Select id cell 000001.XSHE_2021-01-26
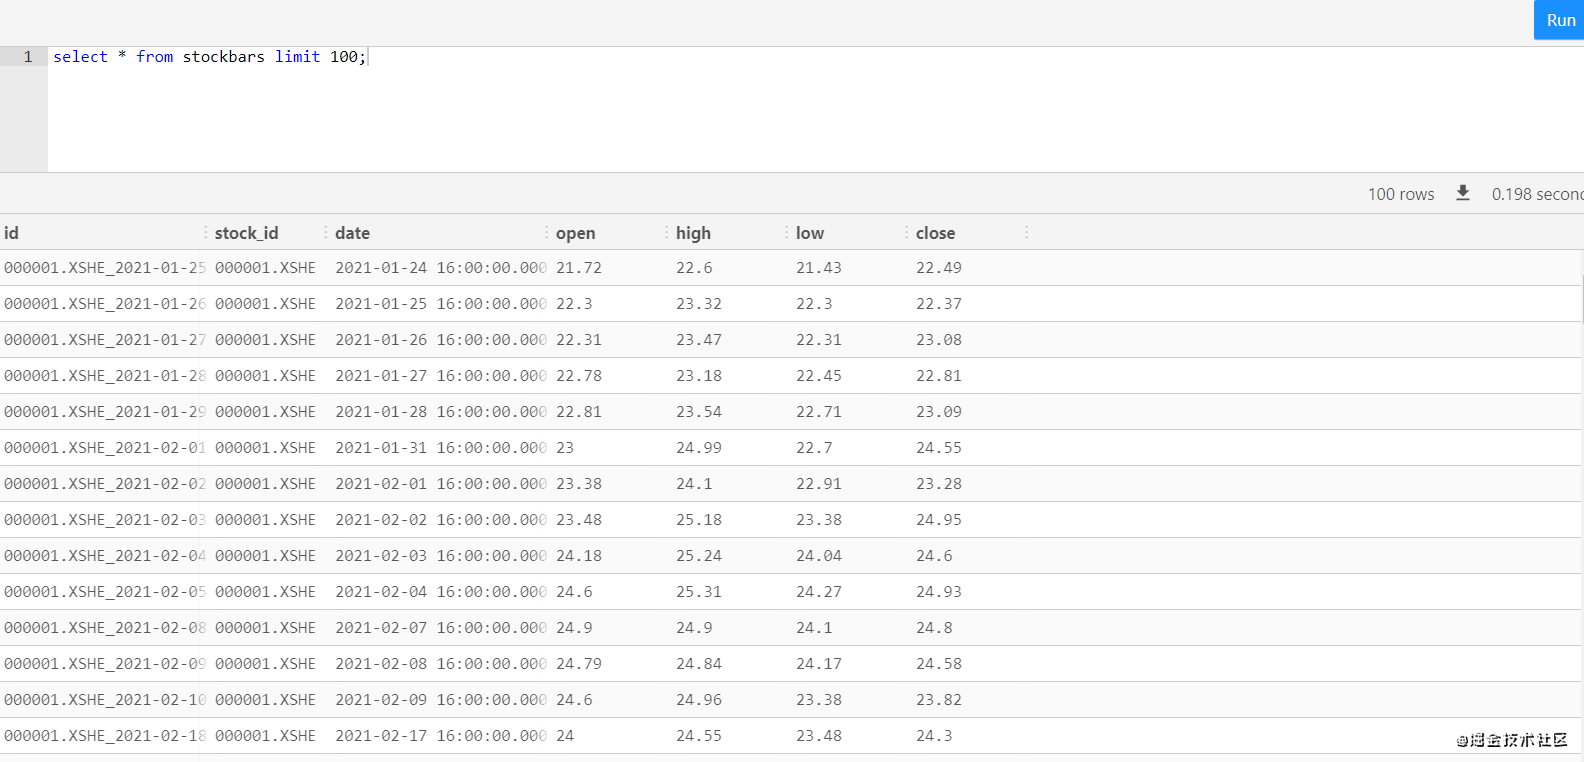The image size is (1584, 762). click(x=104, y=304)
